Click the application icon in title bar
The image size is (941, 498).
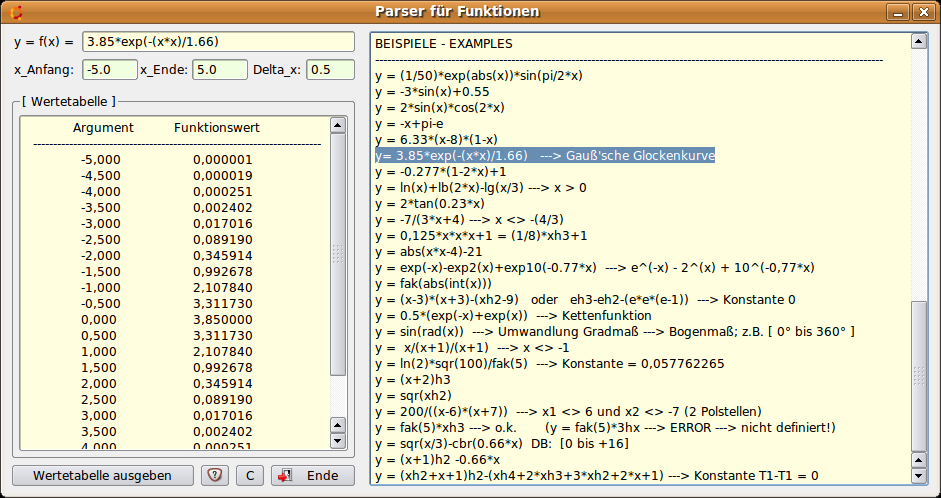pos(14,12)
